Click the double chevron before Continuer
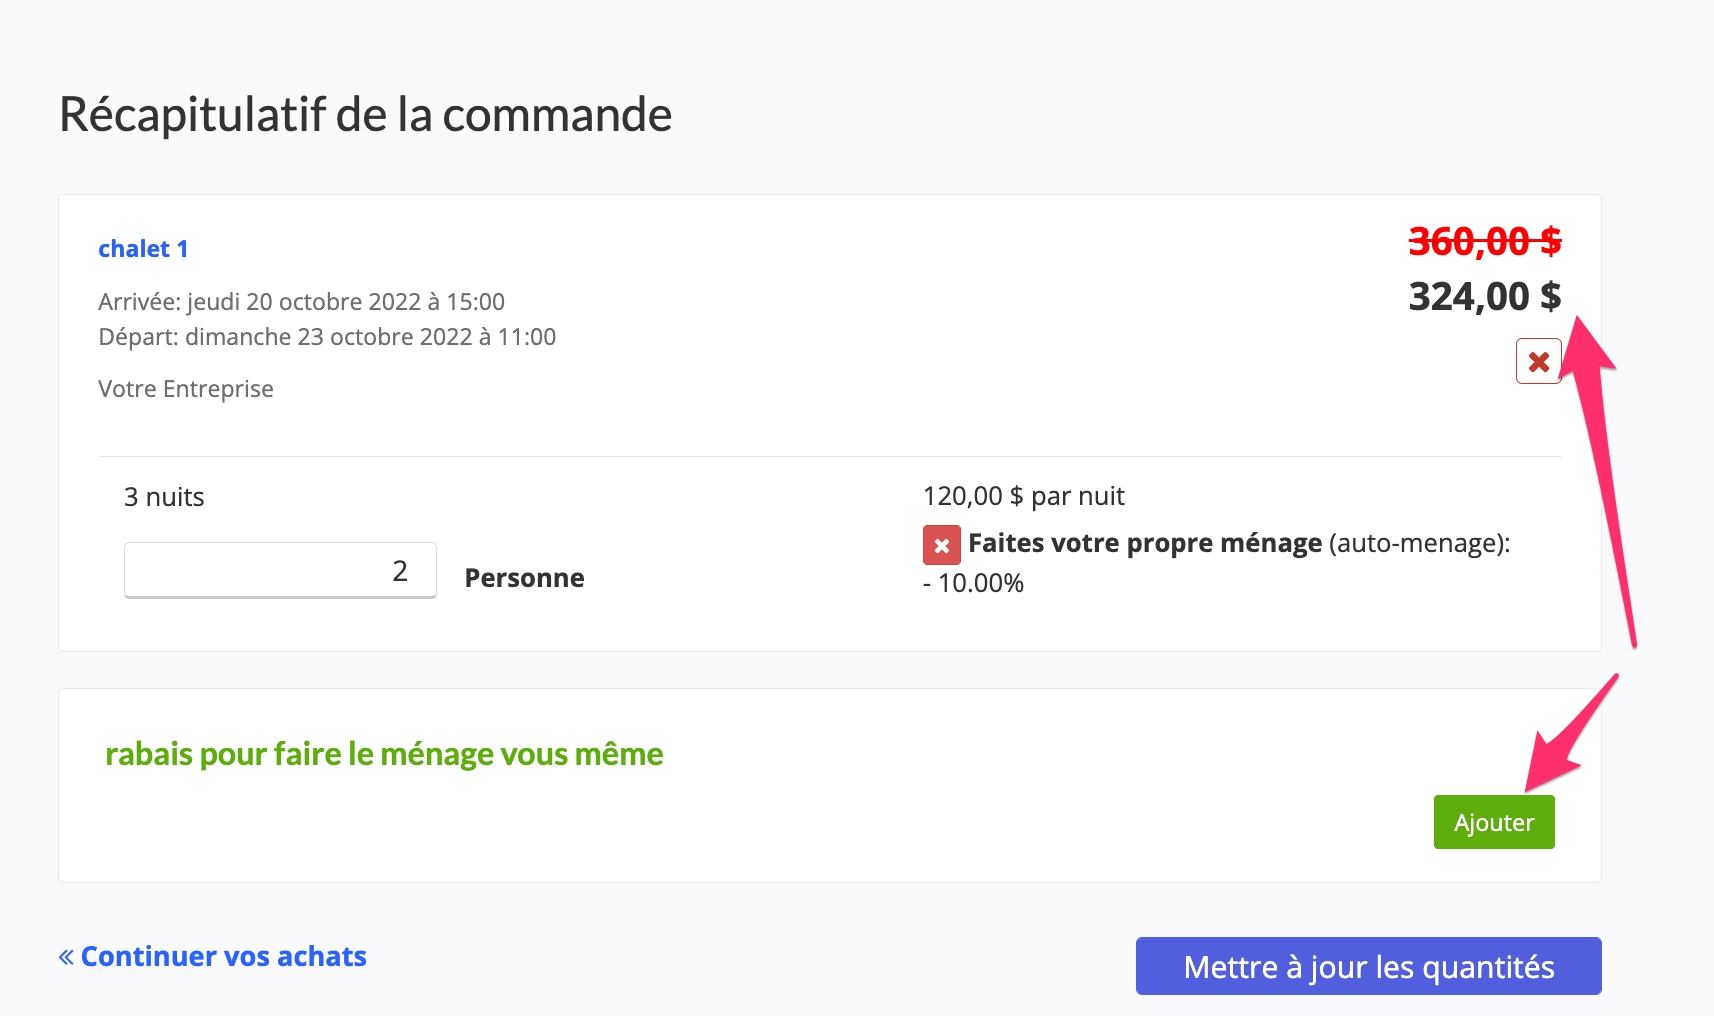Image resolution: width=1714 pixels, height=1016 pixels. (x=66, y=957)
